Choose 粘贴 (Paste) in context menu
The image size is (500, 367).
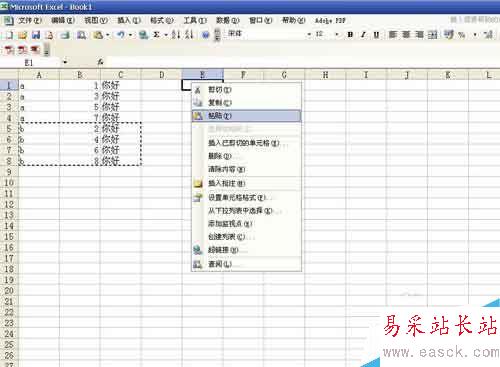246,116
